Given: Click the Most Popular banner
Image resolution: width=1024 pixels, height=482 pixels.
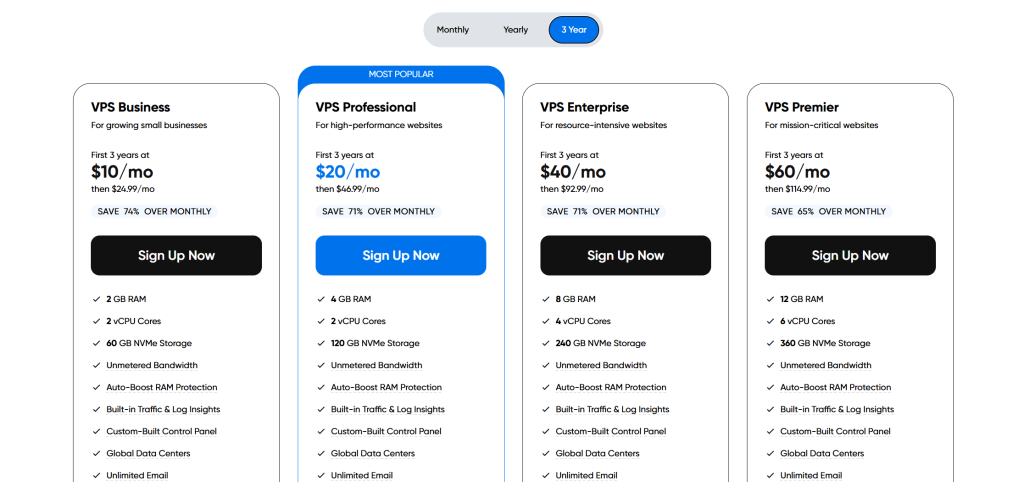Looking at the screenshot, I should (401, 74).
